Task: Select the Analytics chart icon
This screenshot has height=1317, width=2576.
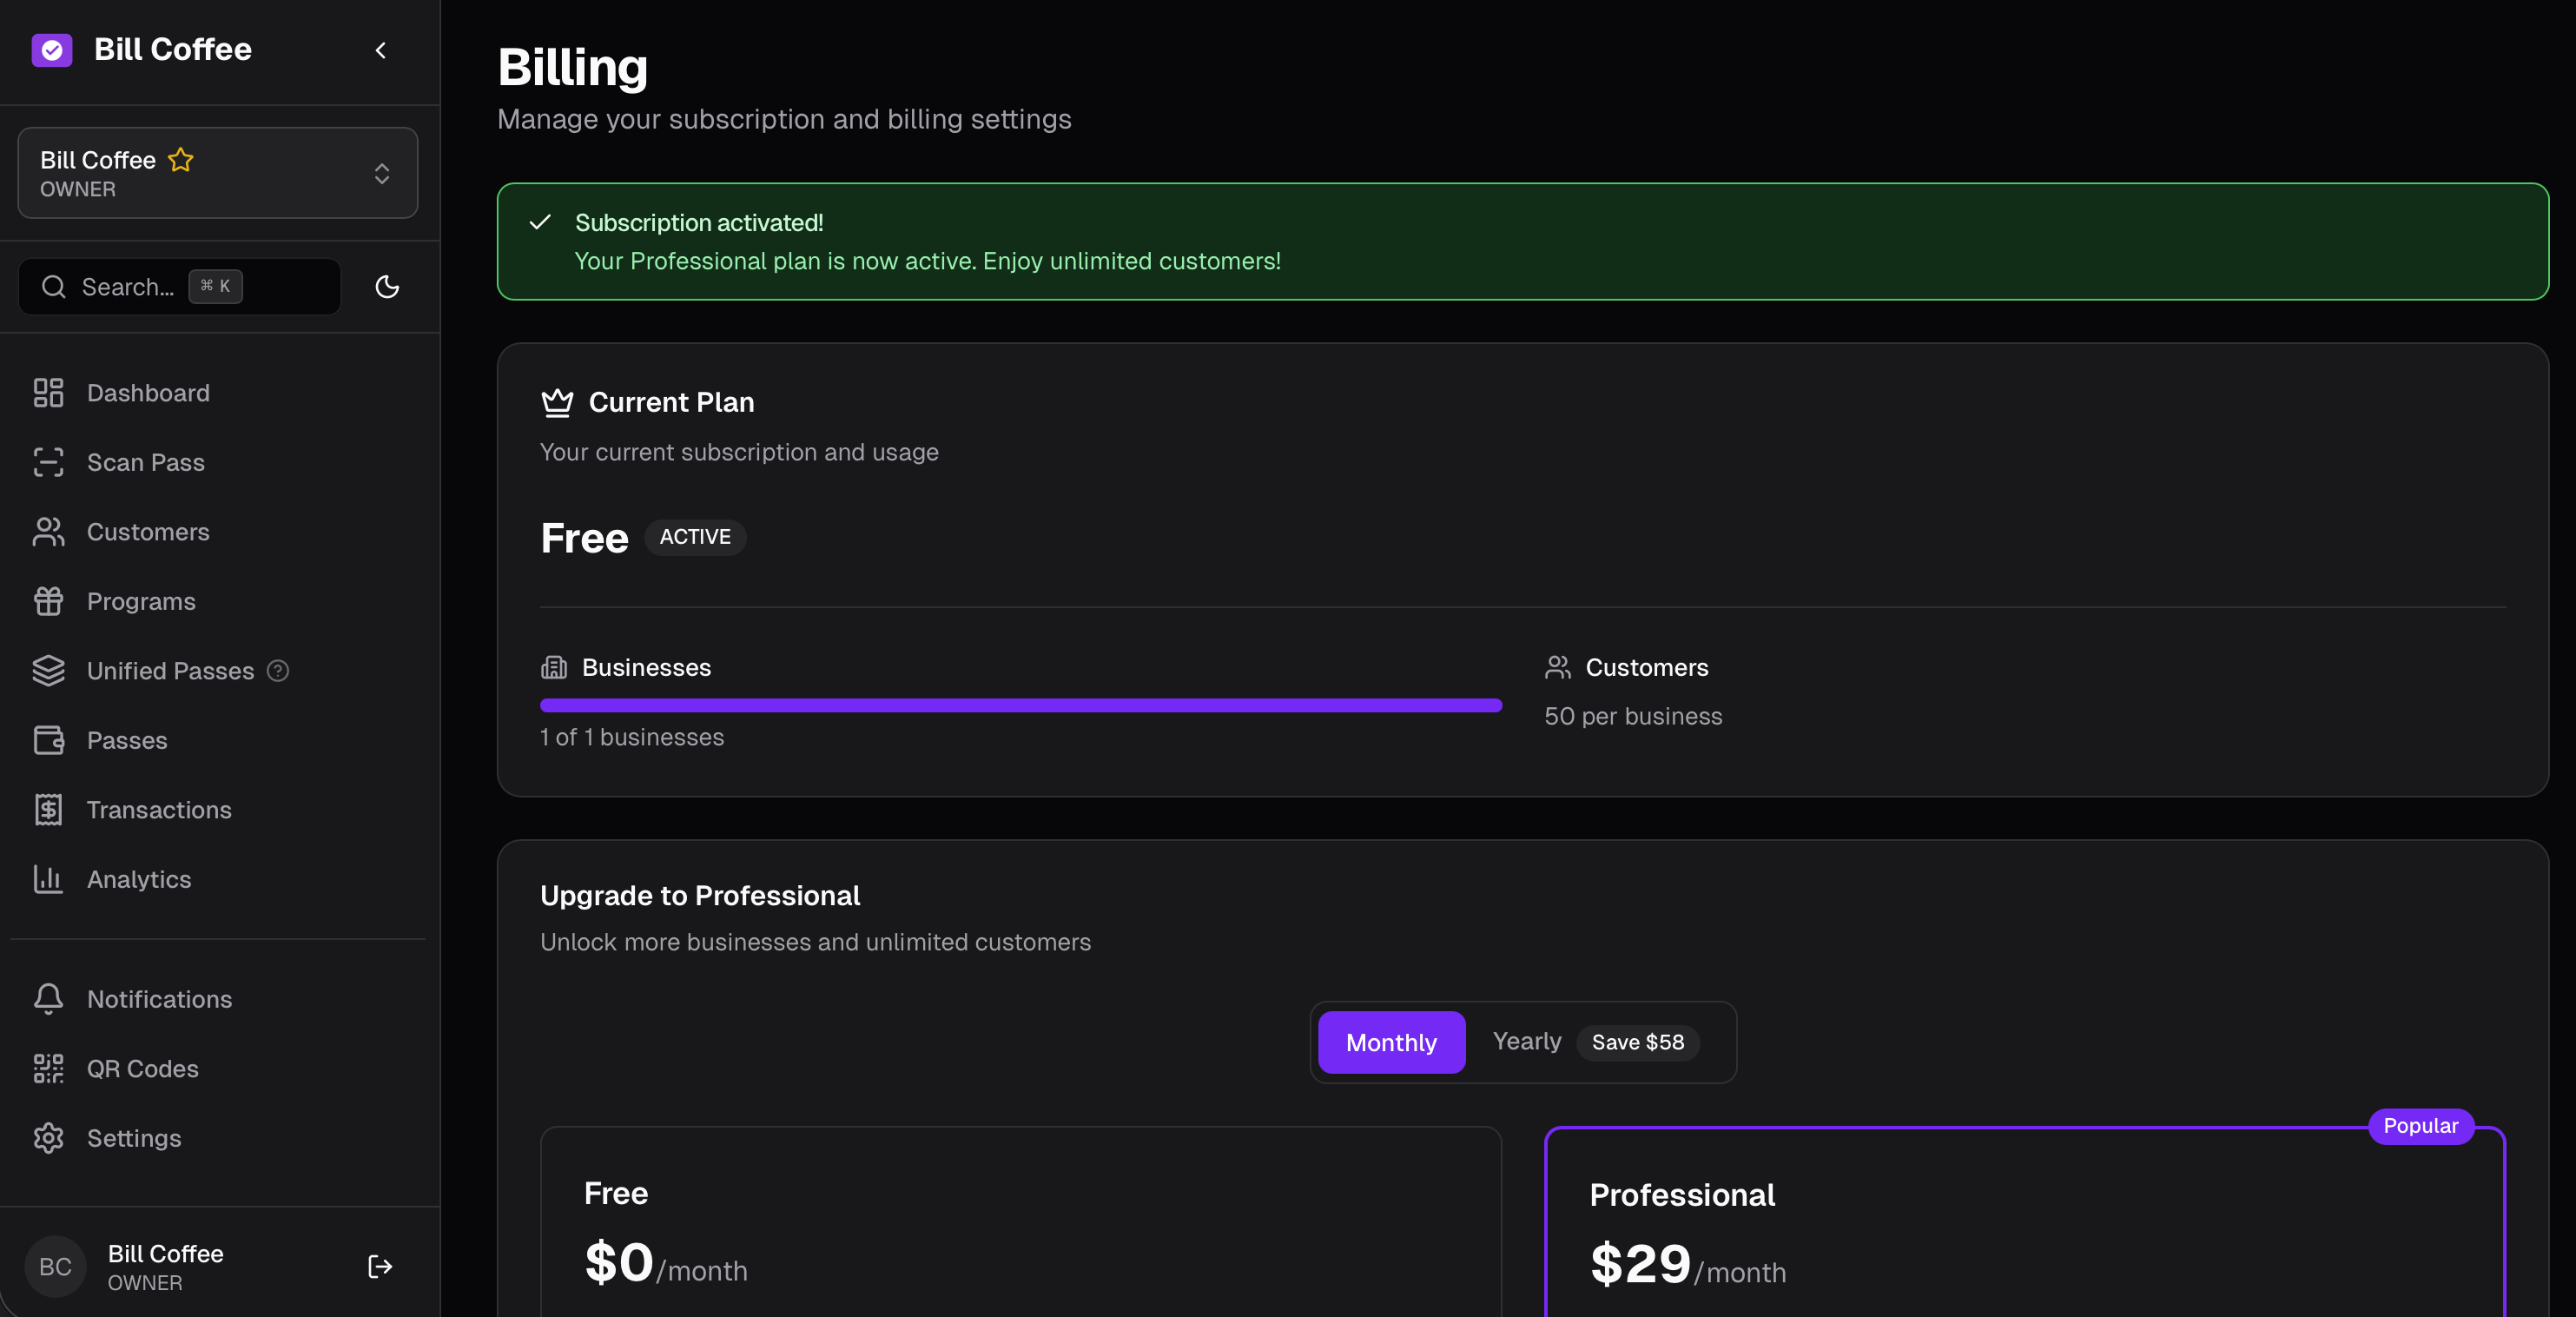Action: coord(48,879)
